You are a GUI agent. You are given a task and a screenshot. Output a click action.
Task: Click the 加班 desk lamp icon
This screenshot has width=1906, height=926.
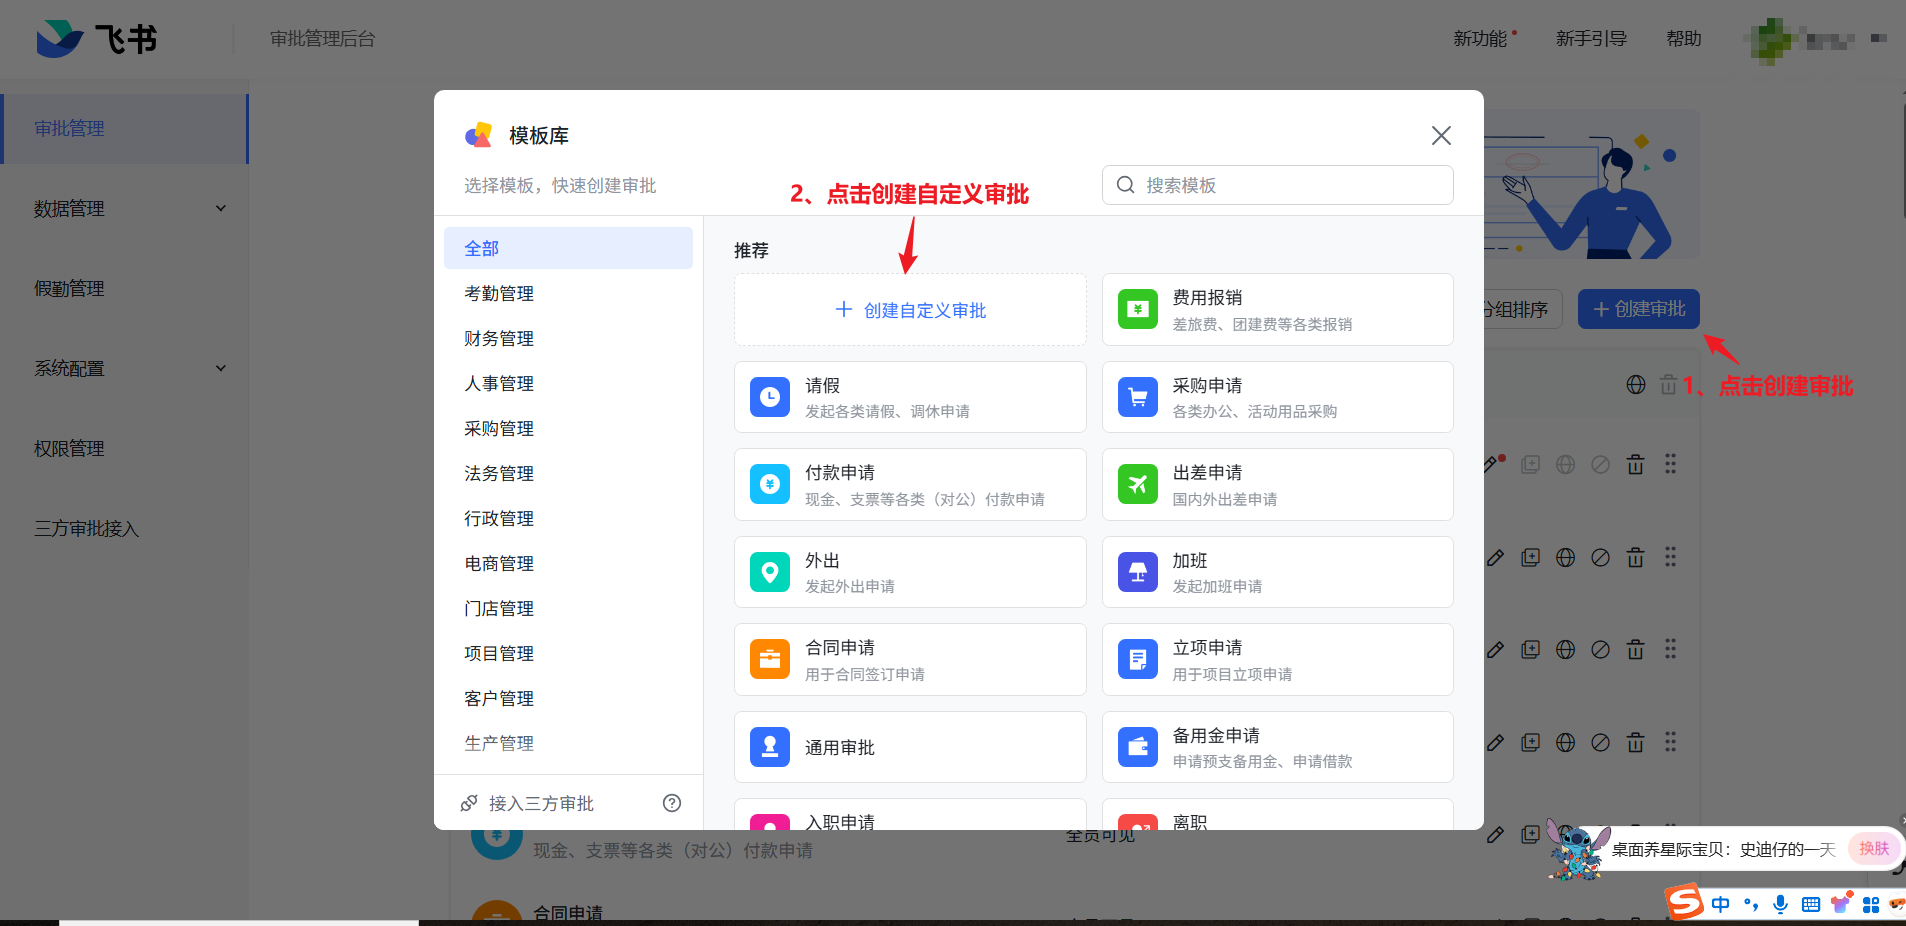(x=1137, y=572)
